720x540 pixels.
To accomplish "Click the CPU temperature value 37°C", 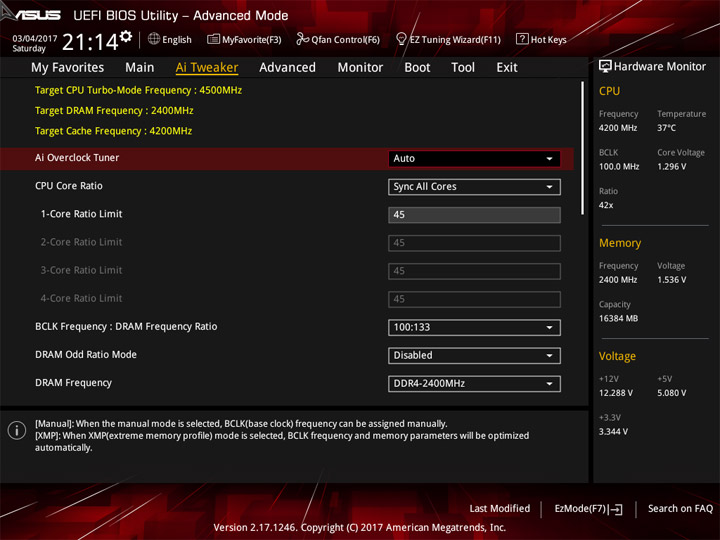I will pyautogui.click(x=666, y=128).
